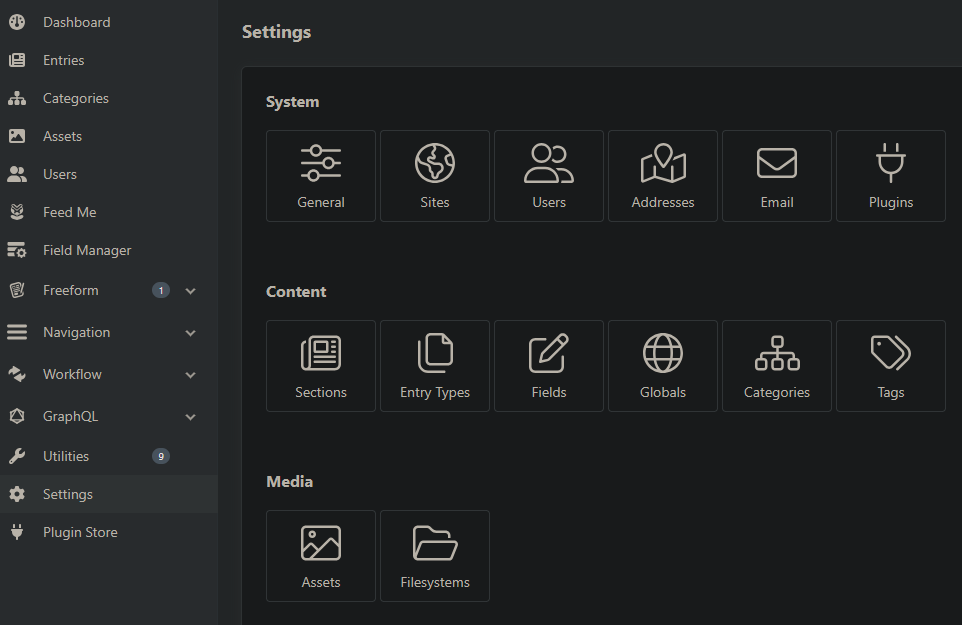Open the Globals globe icon
The width and height of the screenshot is (962, 625).
tap(662, 352)
